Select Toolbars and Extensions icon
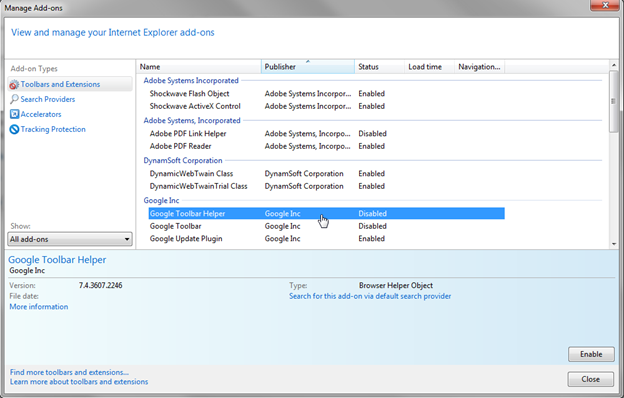 (14, 84)
